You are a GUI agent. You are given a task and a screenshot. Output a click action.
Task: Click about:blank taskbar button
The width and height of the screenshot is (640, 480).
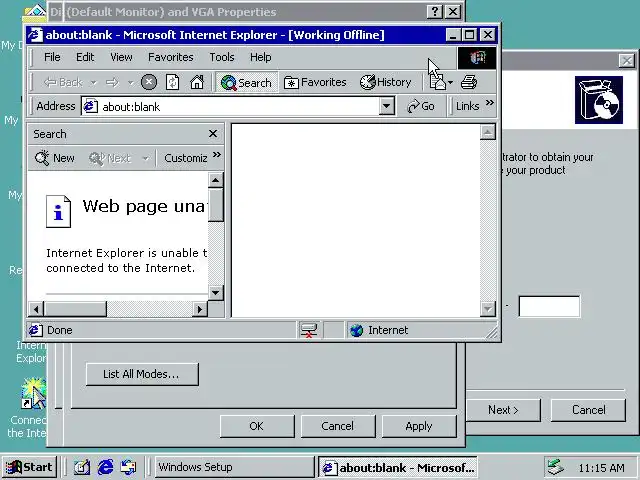click(x=398, y=467)
